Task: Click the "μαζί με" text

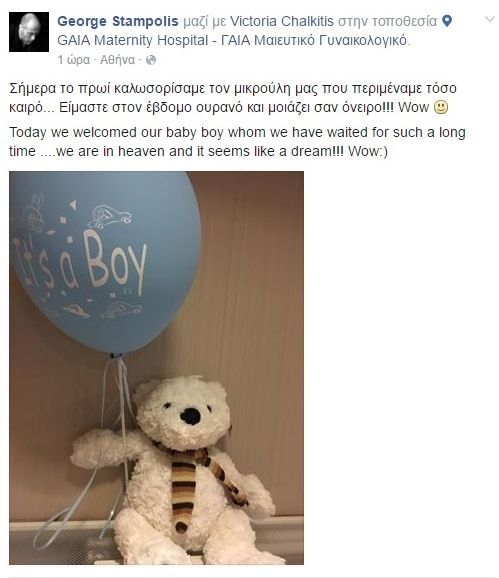Action: click(204, 21)
